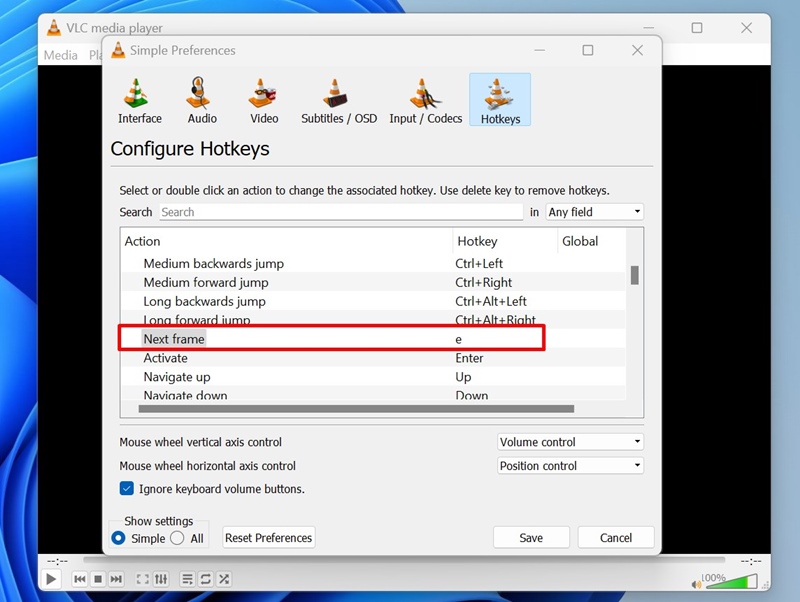Toggle the random shuffle playback icon
Screen dimensions: 800x602
(224, 579)
